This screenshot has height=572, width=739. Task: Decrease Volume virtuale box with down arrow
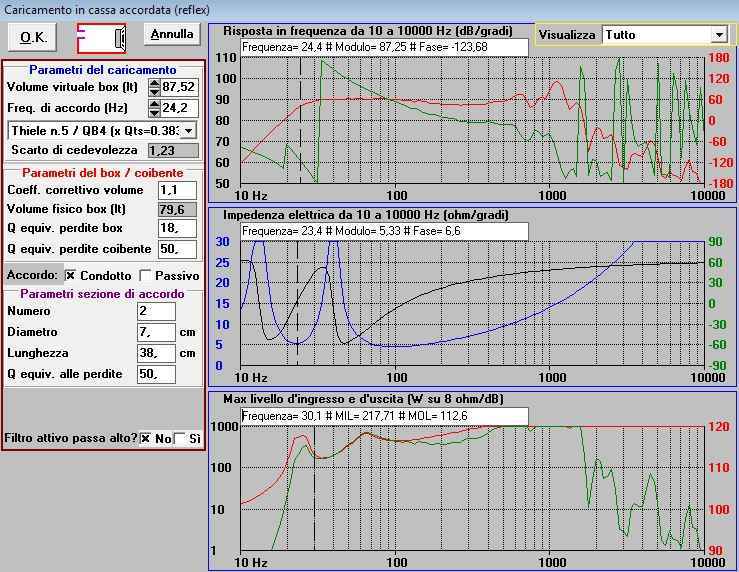tap(154, 91)
